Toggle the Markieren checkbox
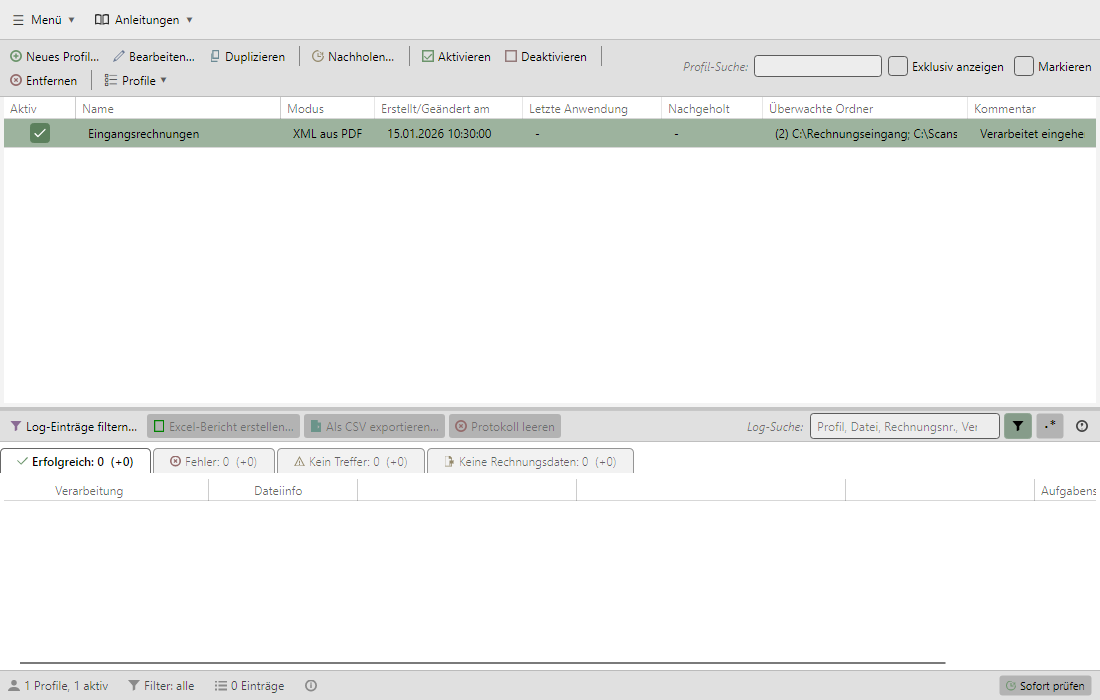This screenshot has width=1100, height=700. (1024, 67)
